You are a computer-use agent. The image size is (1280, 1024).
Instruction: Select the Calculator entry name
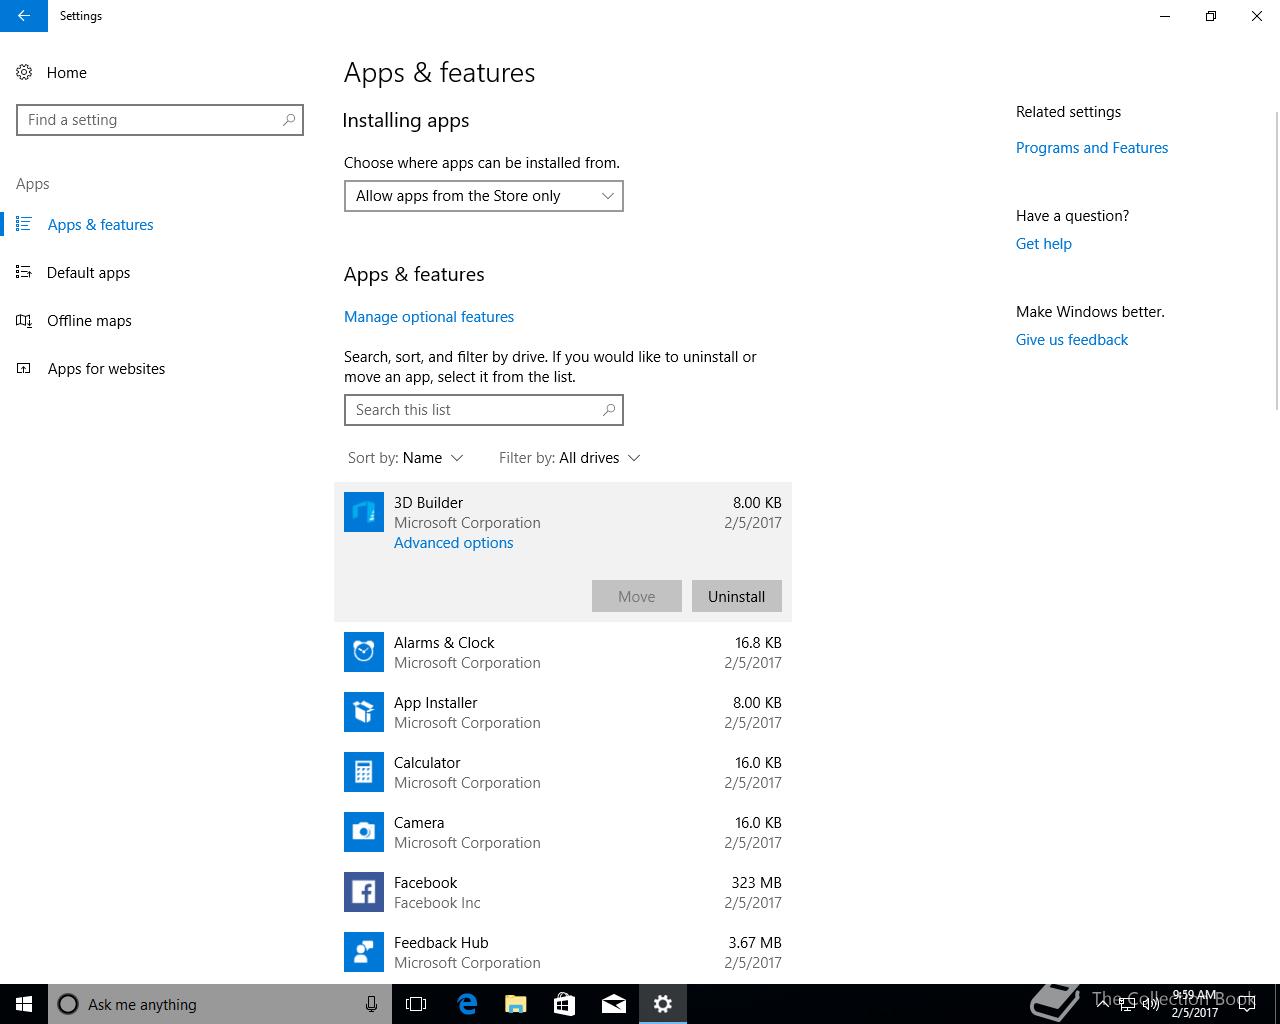(427, 762)
